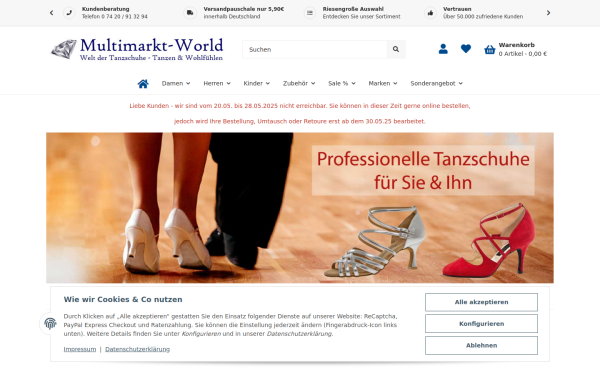Expand the Damen menu

(176, 83)
